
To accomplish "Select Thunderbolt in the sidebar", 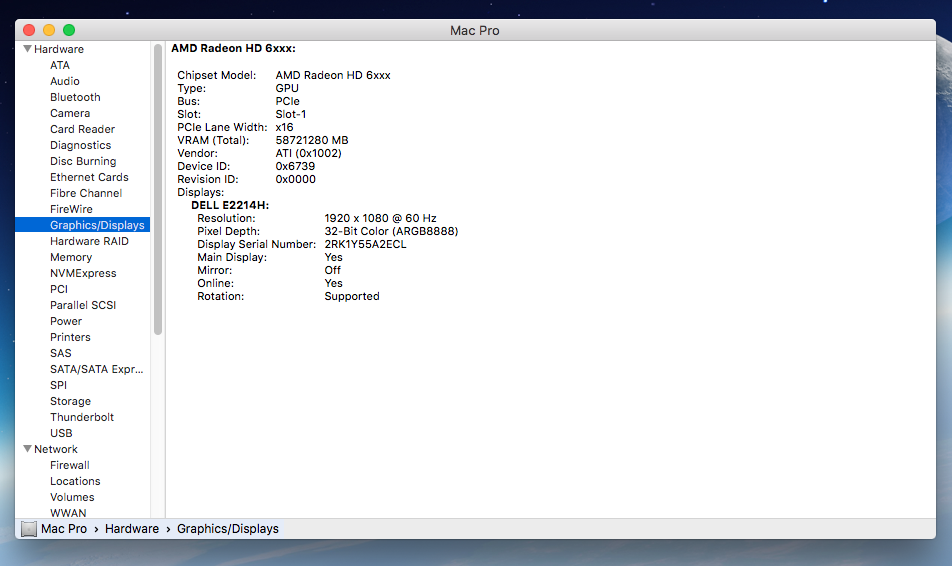I will pyautogui.click(x=82, y=417).
